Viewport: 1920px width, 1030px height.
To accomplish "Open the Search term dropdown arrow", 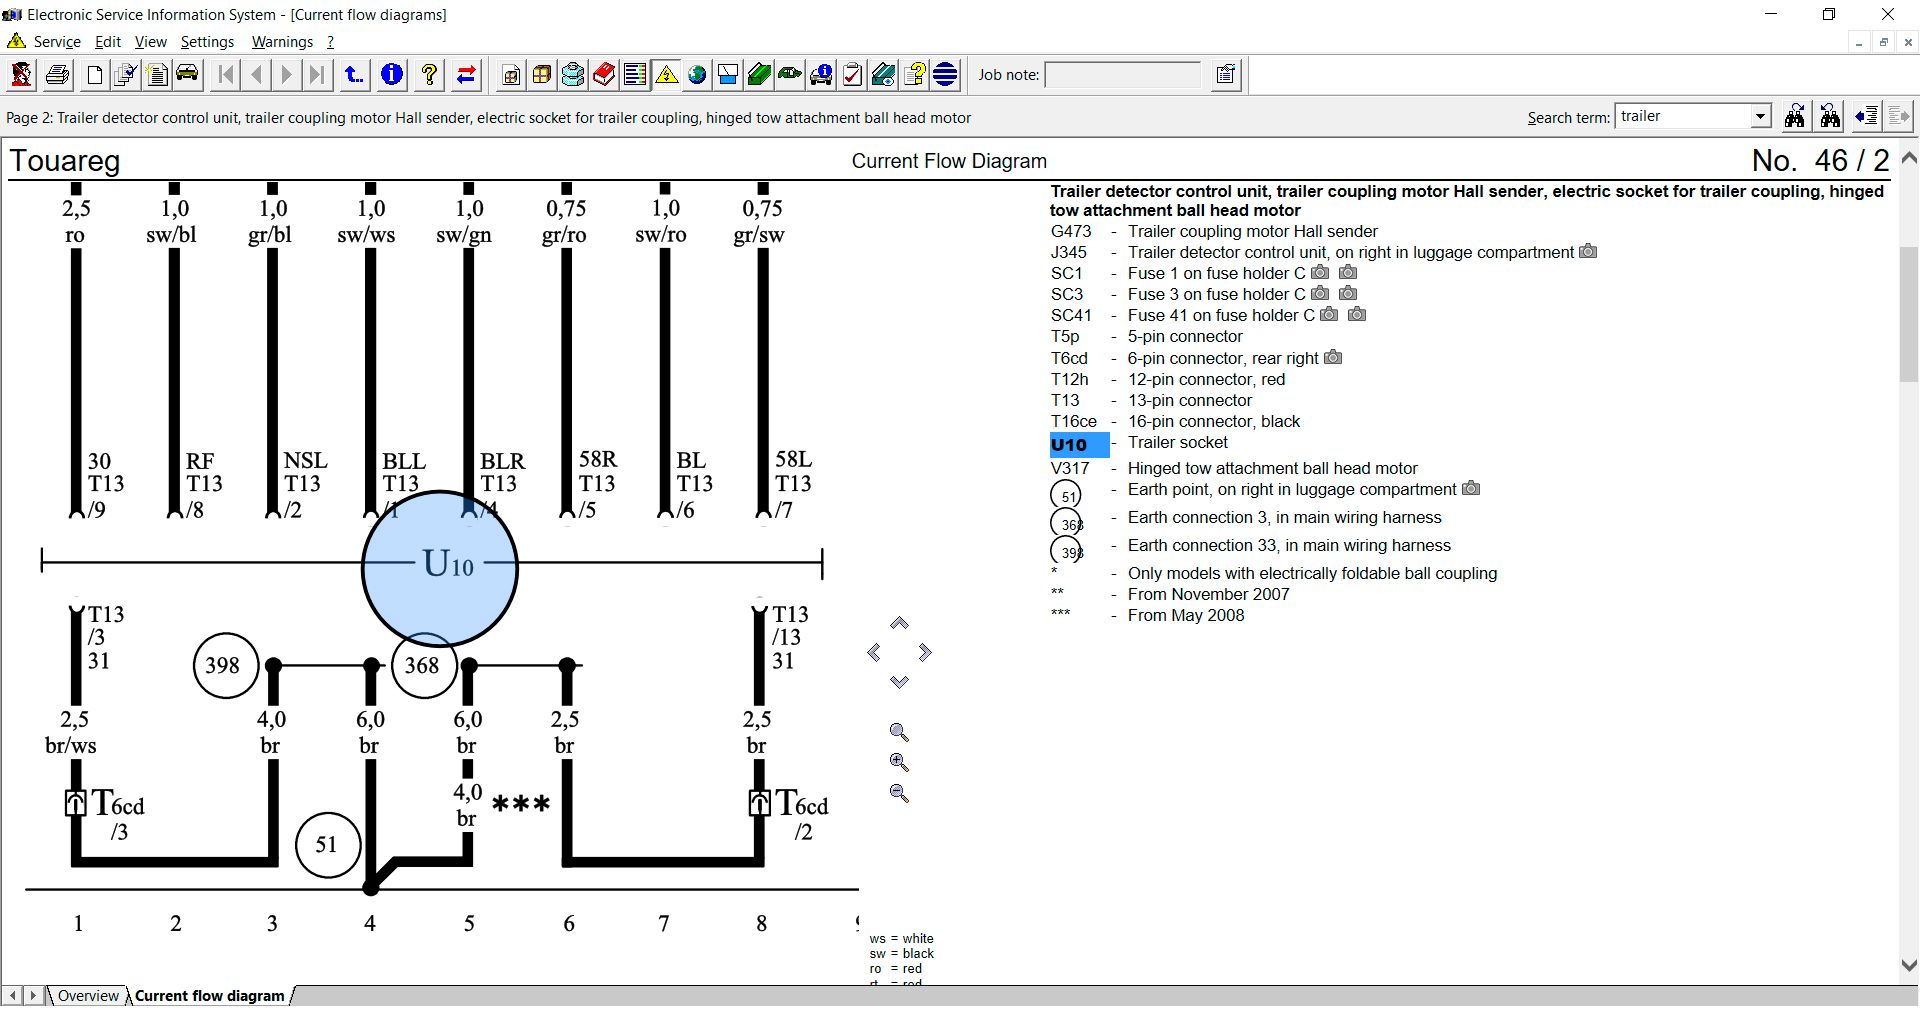I will (x=1760, y=116).
